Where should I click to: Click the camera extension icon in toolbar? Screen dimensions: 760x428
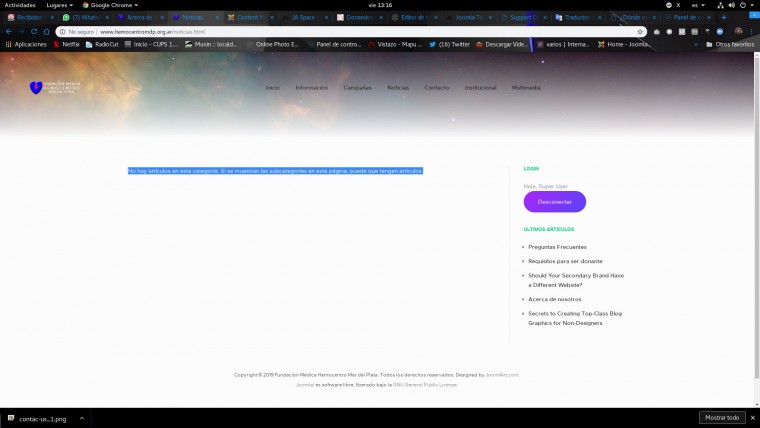click(657, 32)
